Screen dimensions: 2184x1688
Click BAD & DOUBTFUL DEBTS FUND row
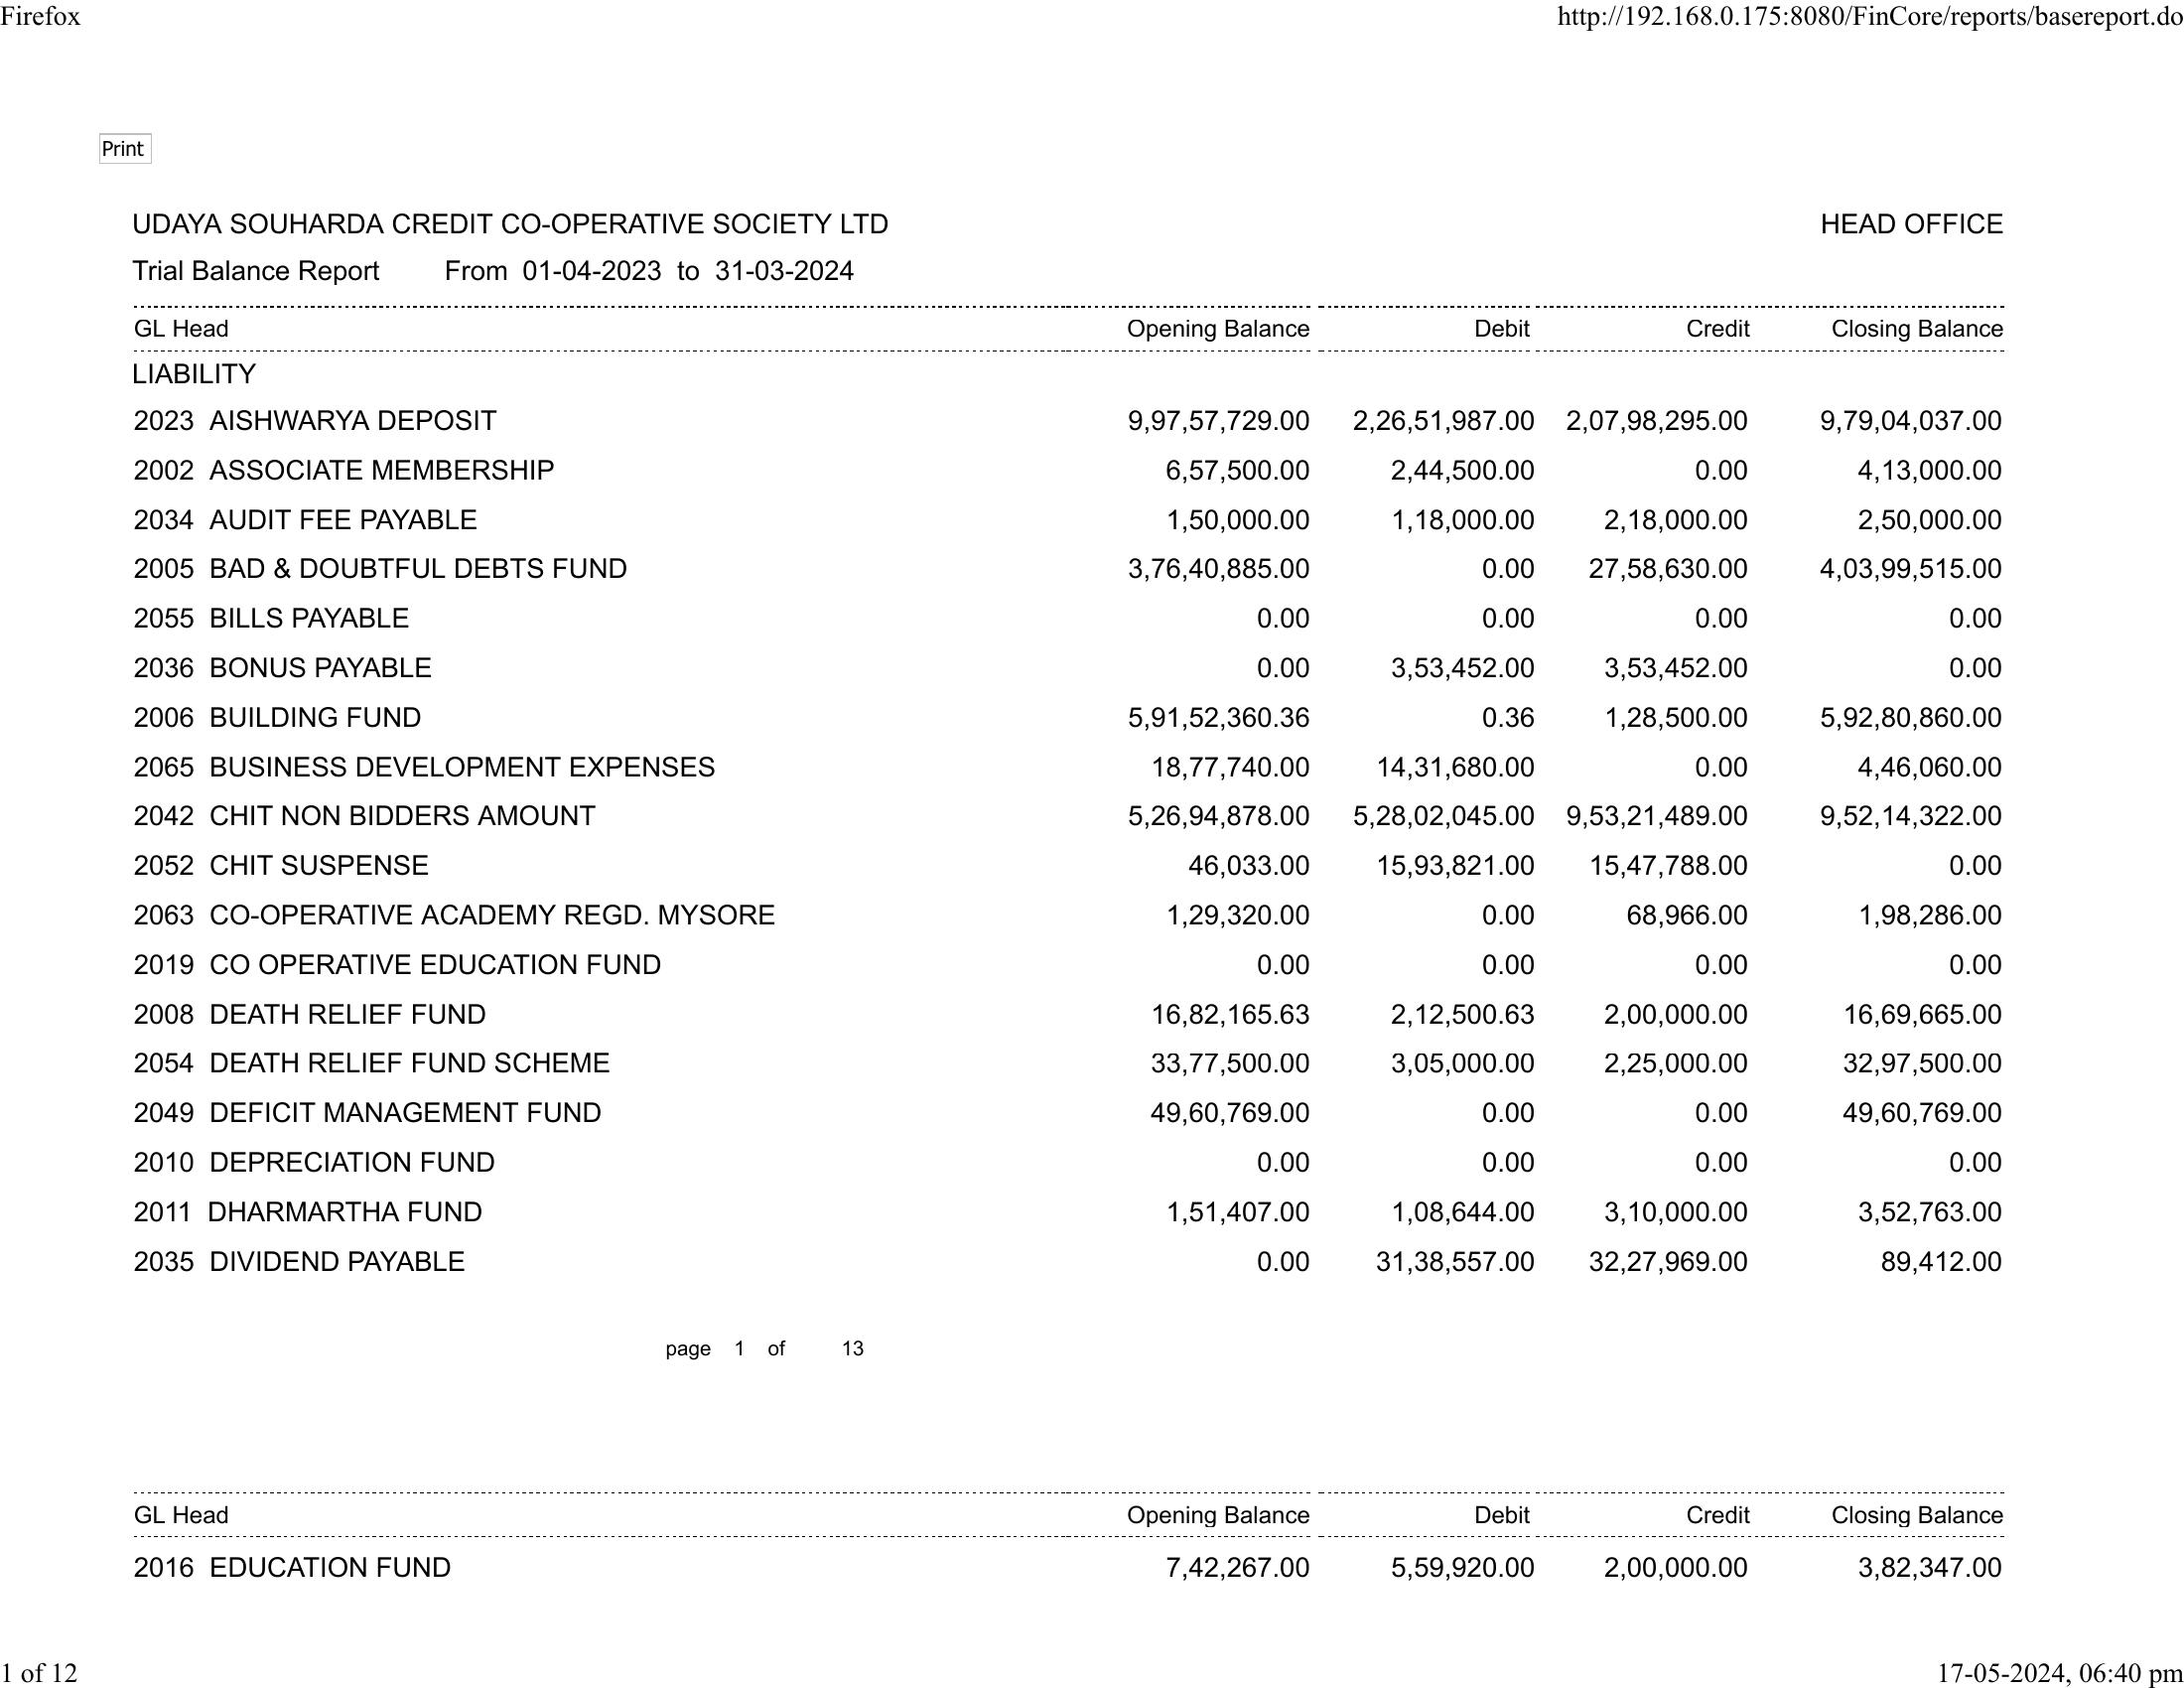[417, 569]
